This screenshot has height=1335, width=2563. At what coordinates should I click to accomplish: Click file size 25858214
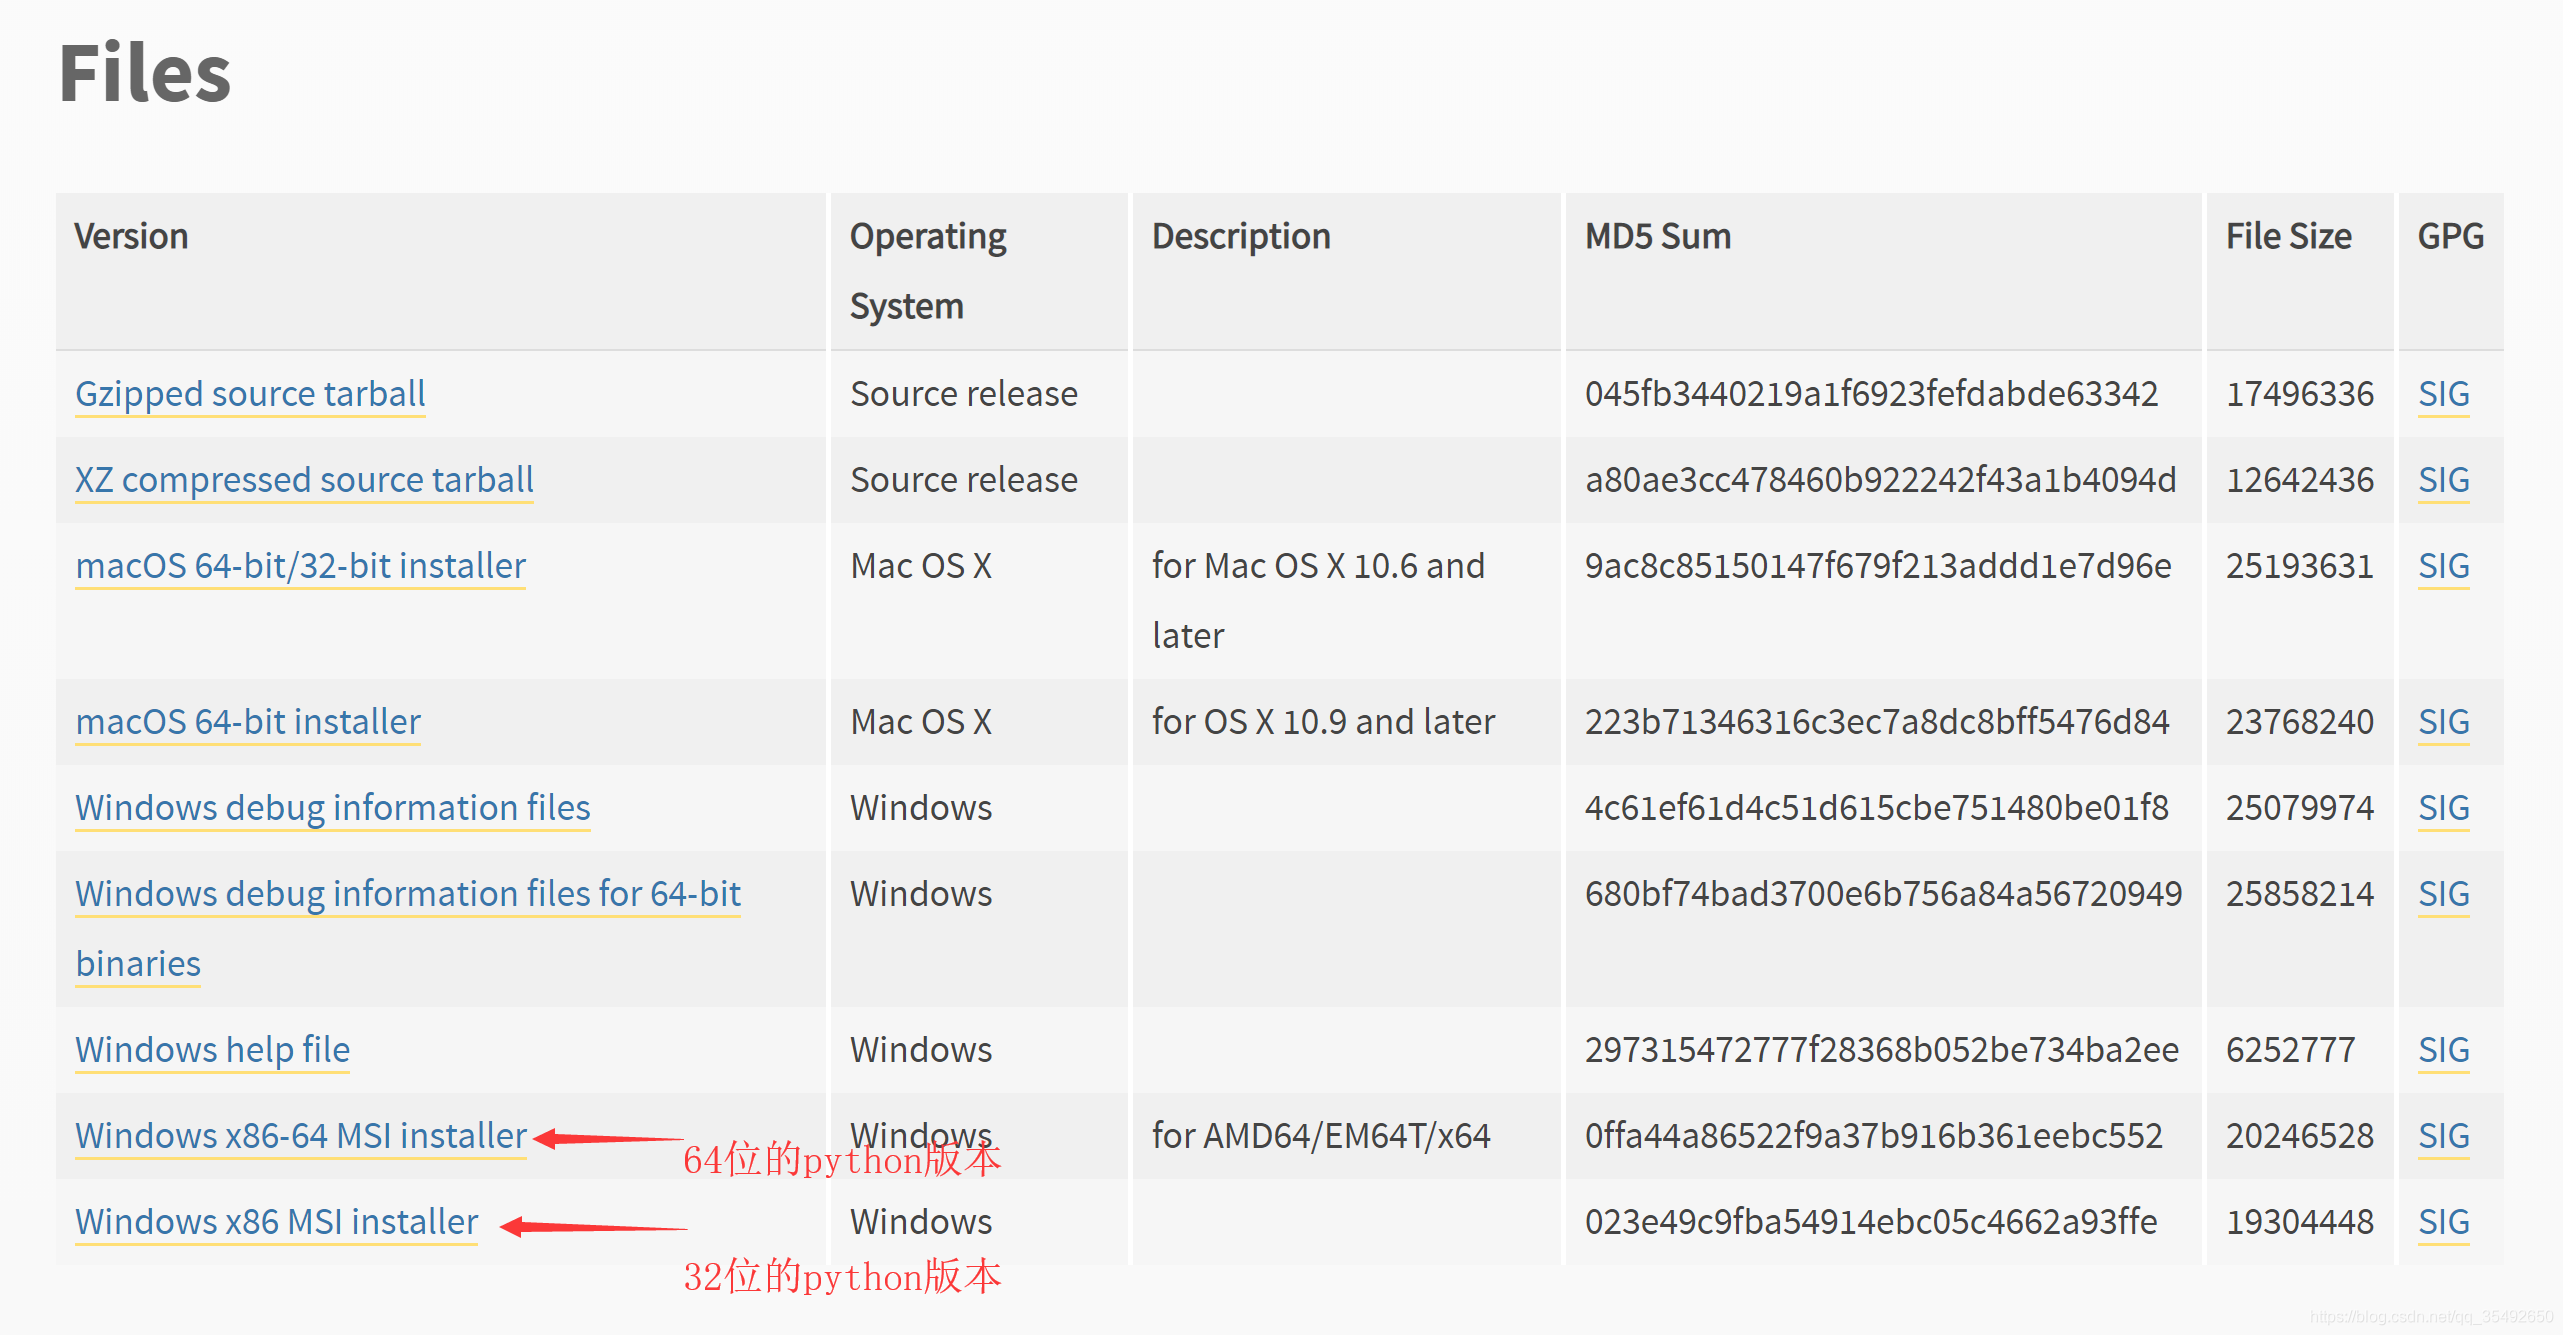[x=2299, y=894]
